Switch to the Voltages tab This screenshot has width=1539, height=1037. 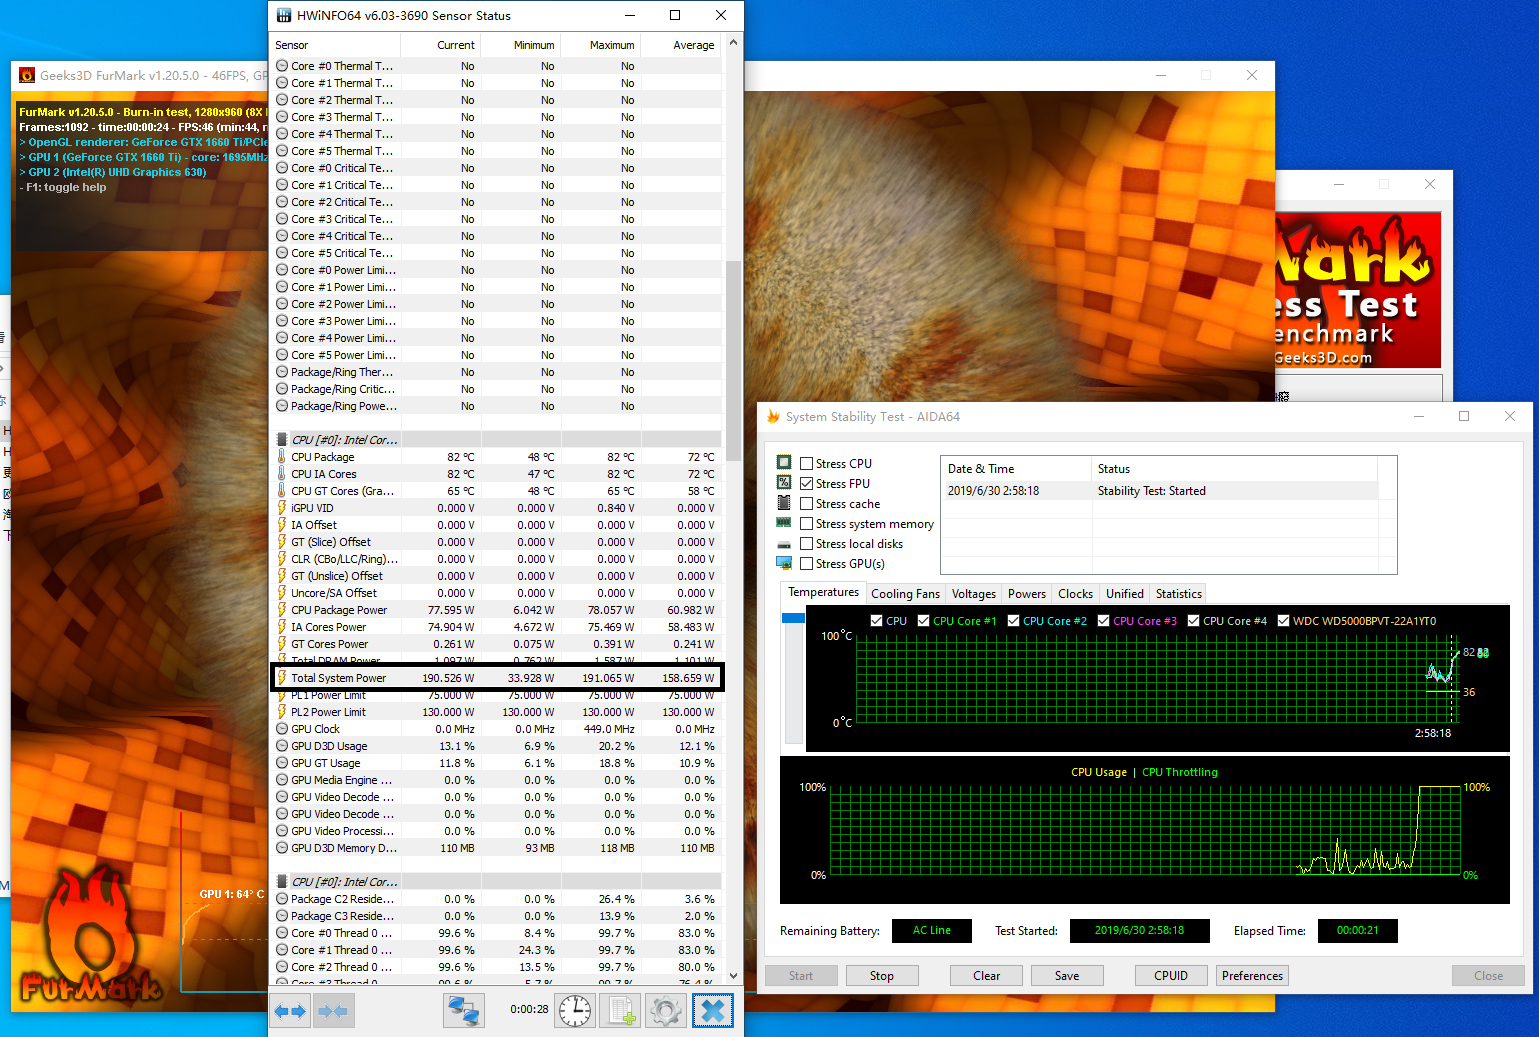coord(973,594)
